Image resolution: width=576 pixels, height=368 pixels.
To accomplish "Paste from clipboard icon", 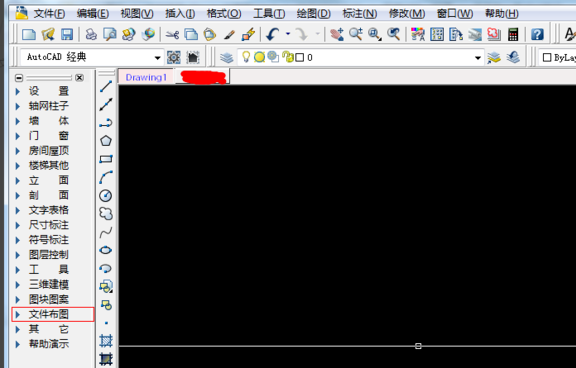I will tap(210, 35).
